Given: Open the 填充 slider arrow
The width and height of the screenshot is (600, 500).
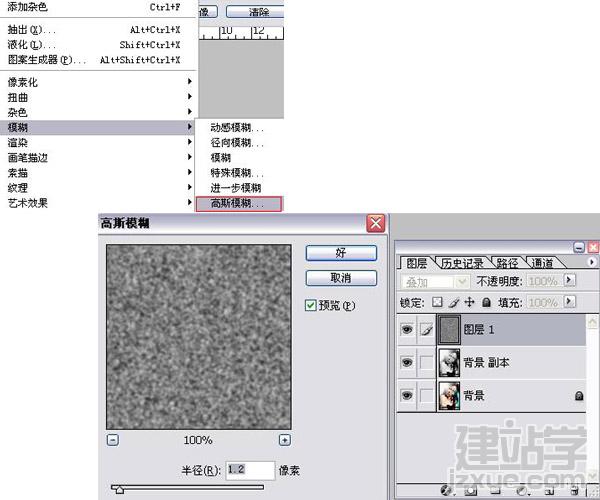Looking at the screenshot, I should 569,302.
